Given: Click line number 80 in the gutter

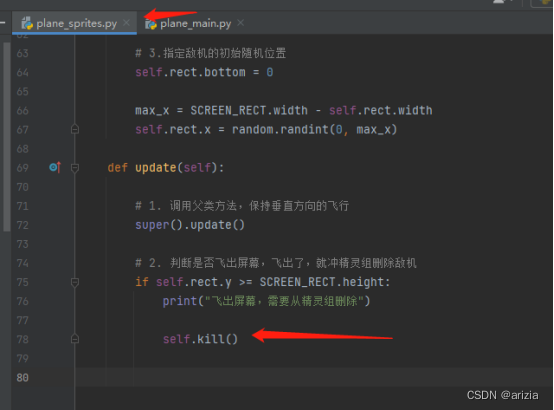Looking at the screenshot, I should [x=22, y=377].
